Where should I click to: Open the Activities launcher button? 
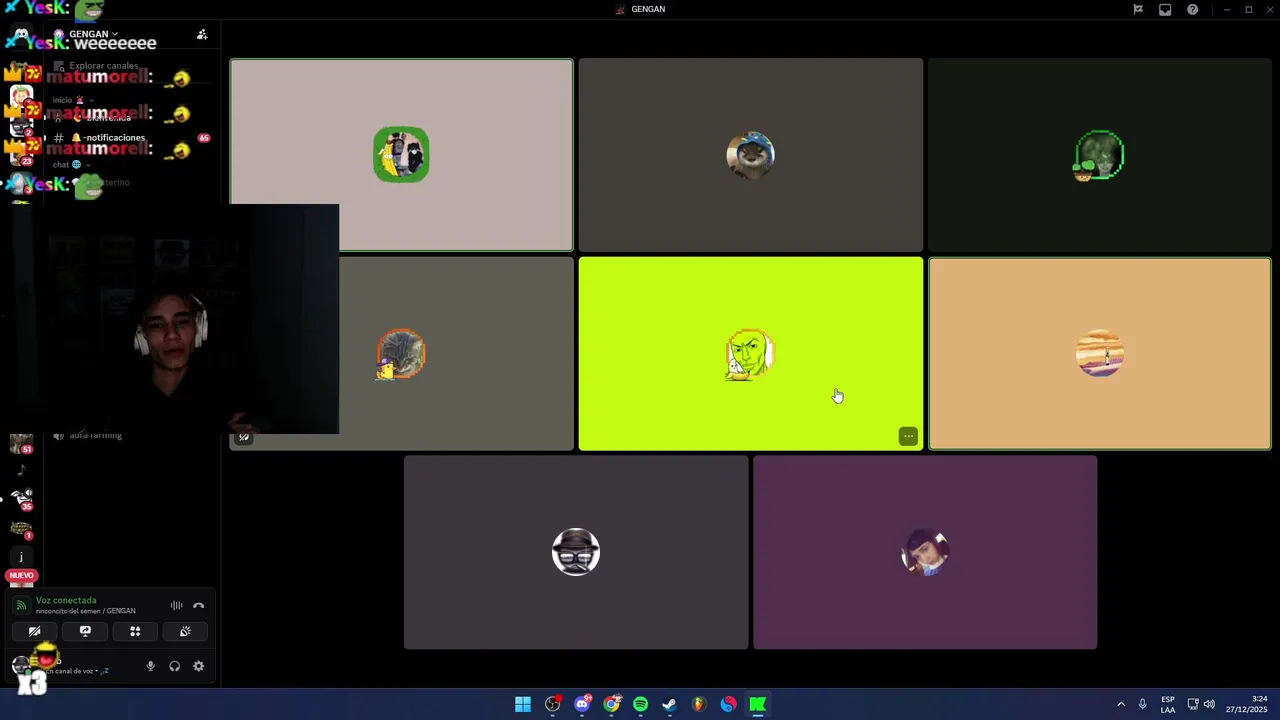click(135, 631)
